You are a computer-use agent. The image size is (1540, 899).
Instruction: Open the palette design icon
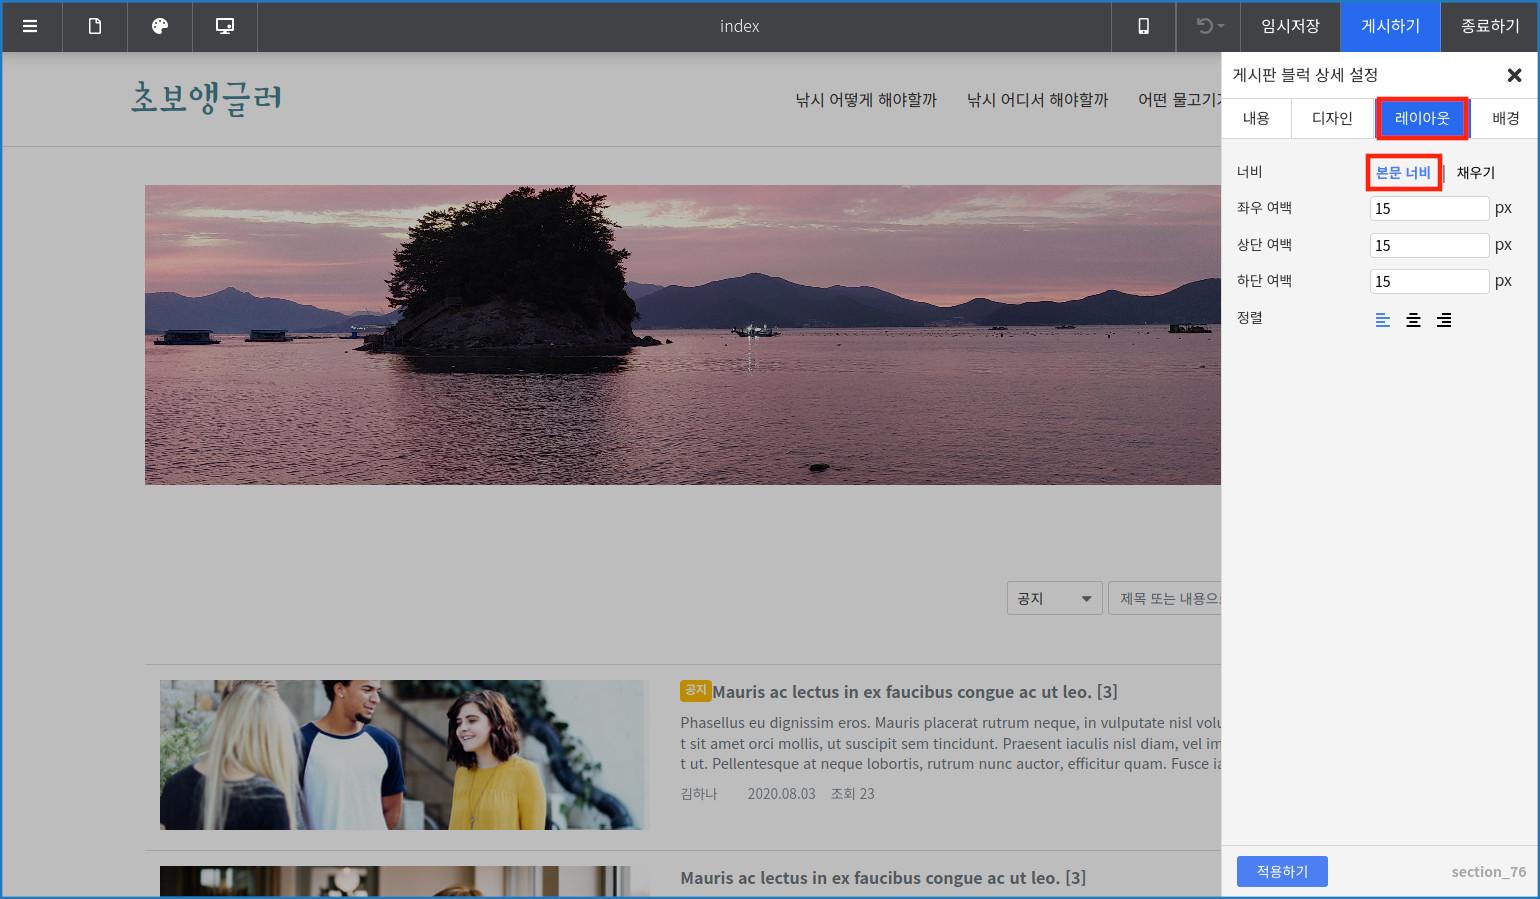160,26
